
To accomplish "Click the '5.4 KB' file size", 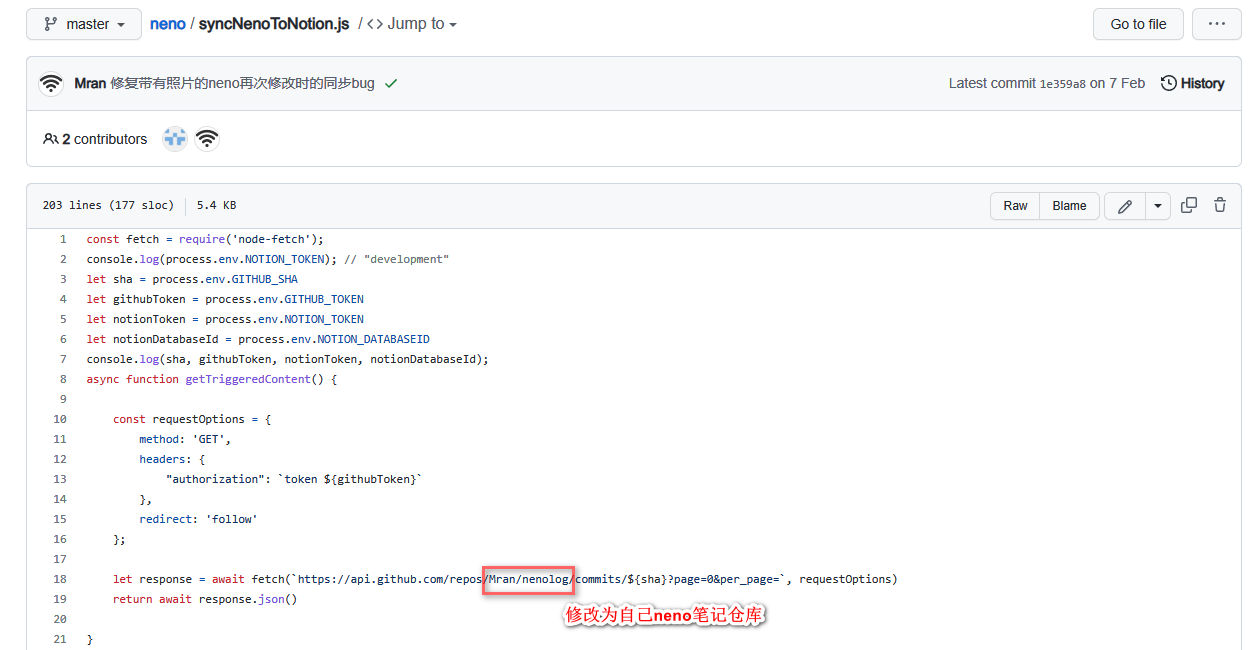I will [216, 205].
